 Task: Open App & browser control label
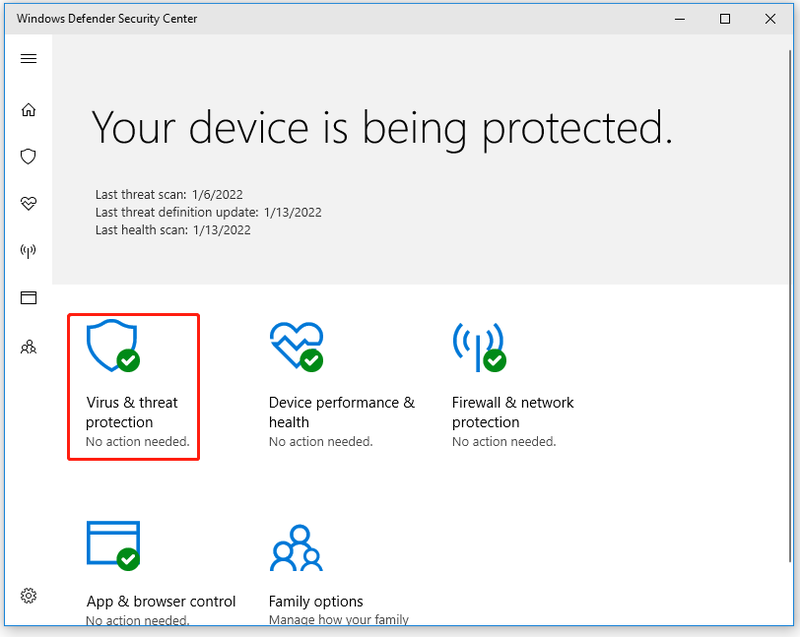[x=161, y=601]
